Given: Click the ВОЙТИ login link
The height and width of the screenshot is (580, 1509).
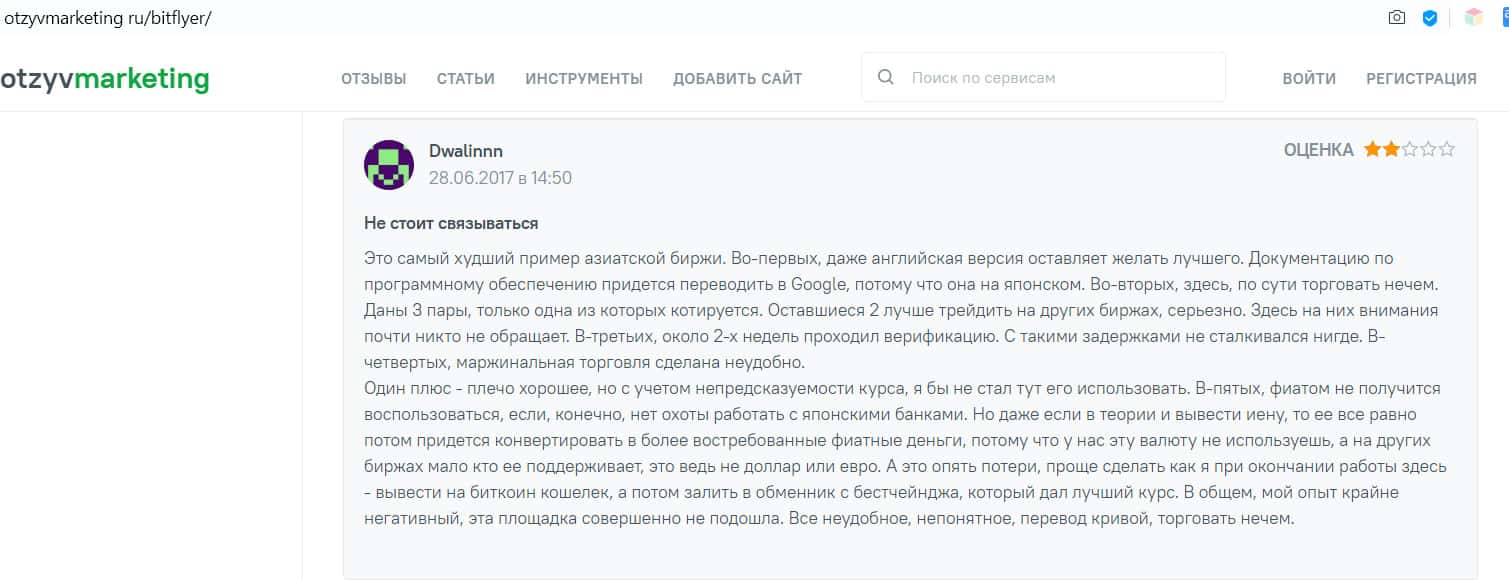Looking at the screenshot, I should (x=1309, y=79).
